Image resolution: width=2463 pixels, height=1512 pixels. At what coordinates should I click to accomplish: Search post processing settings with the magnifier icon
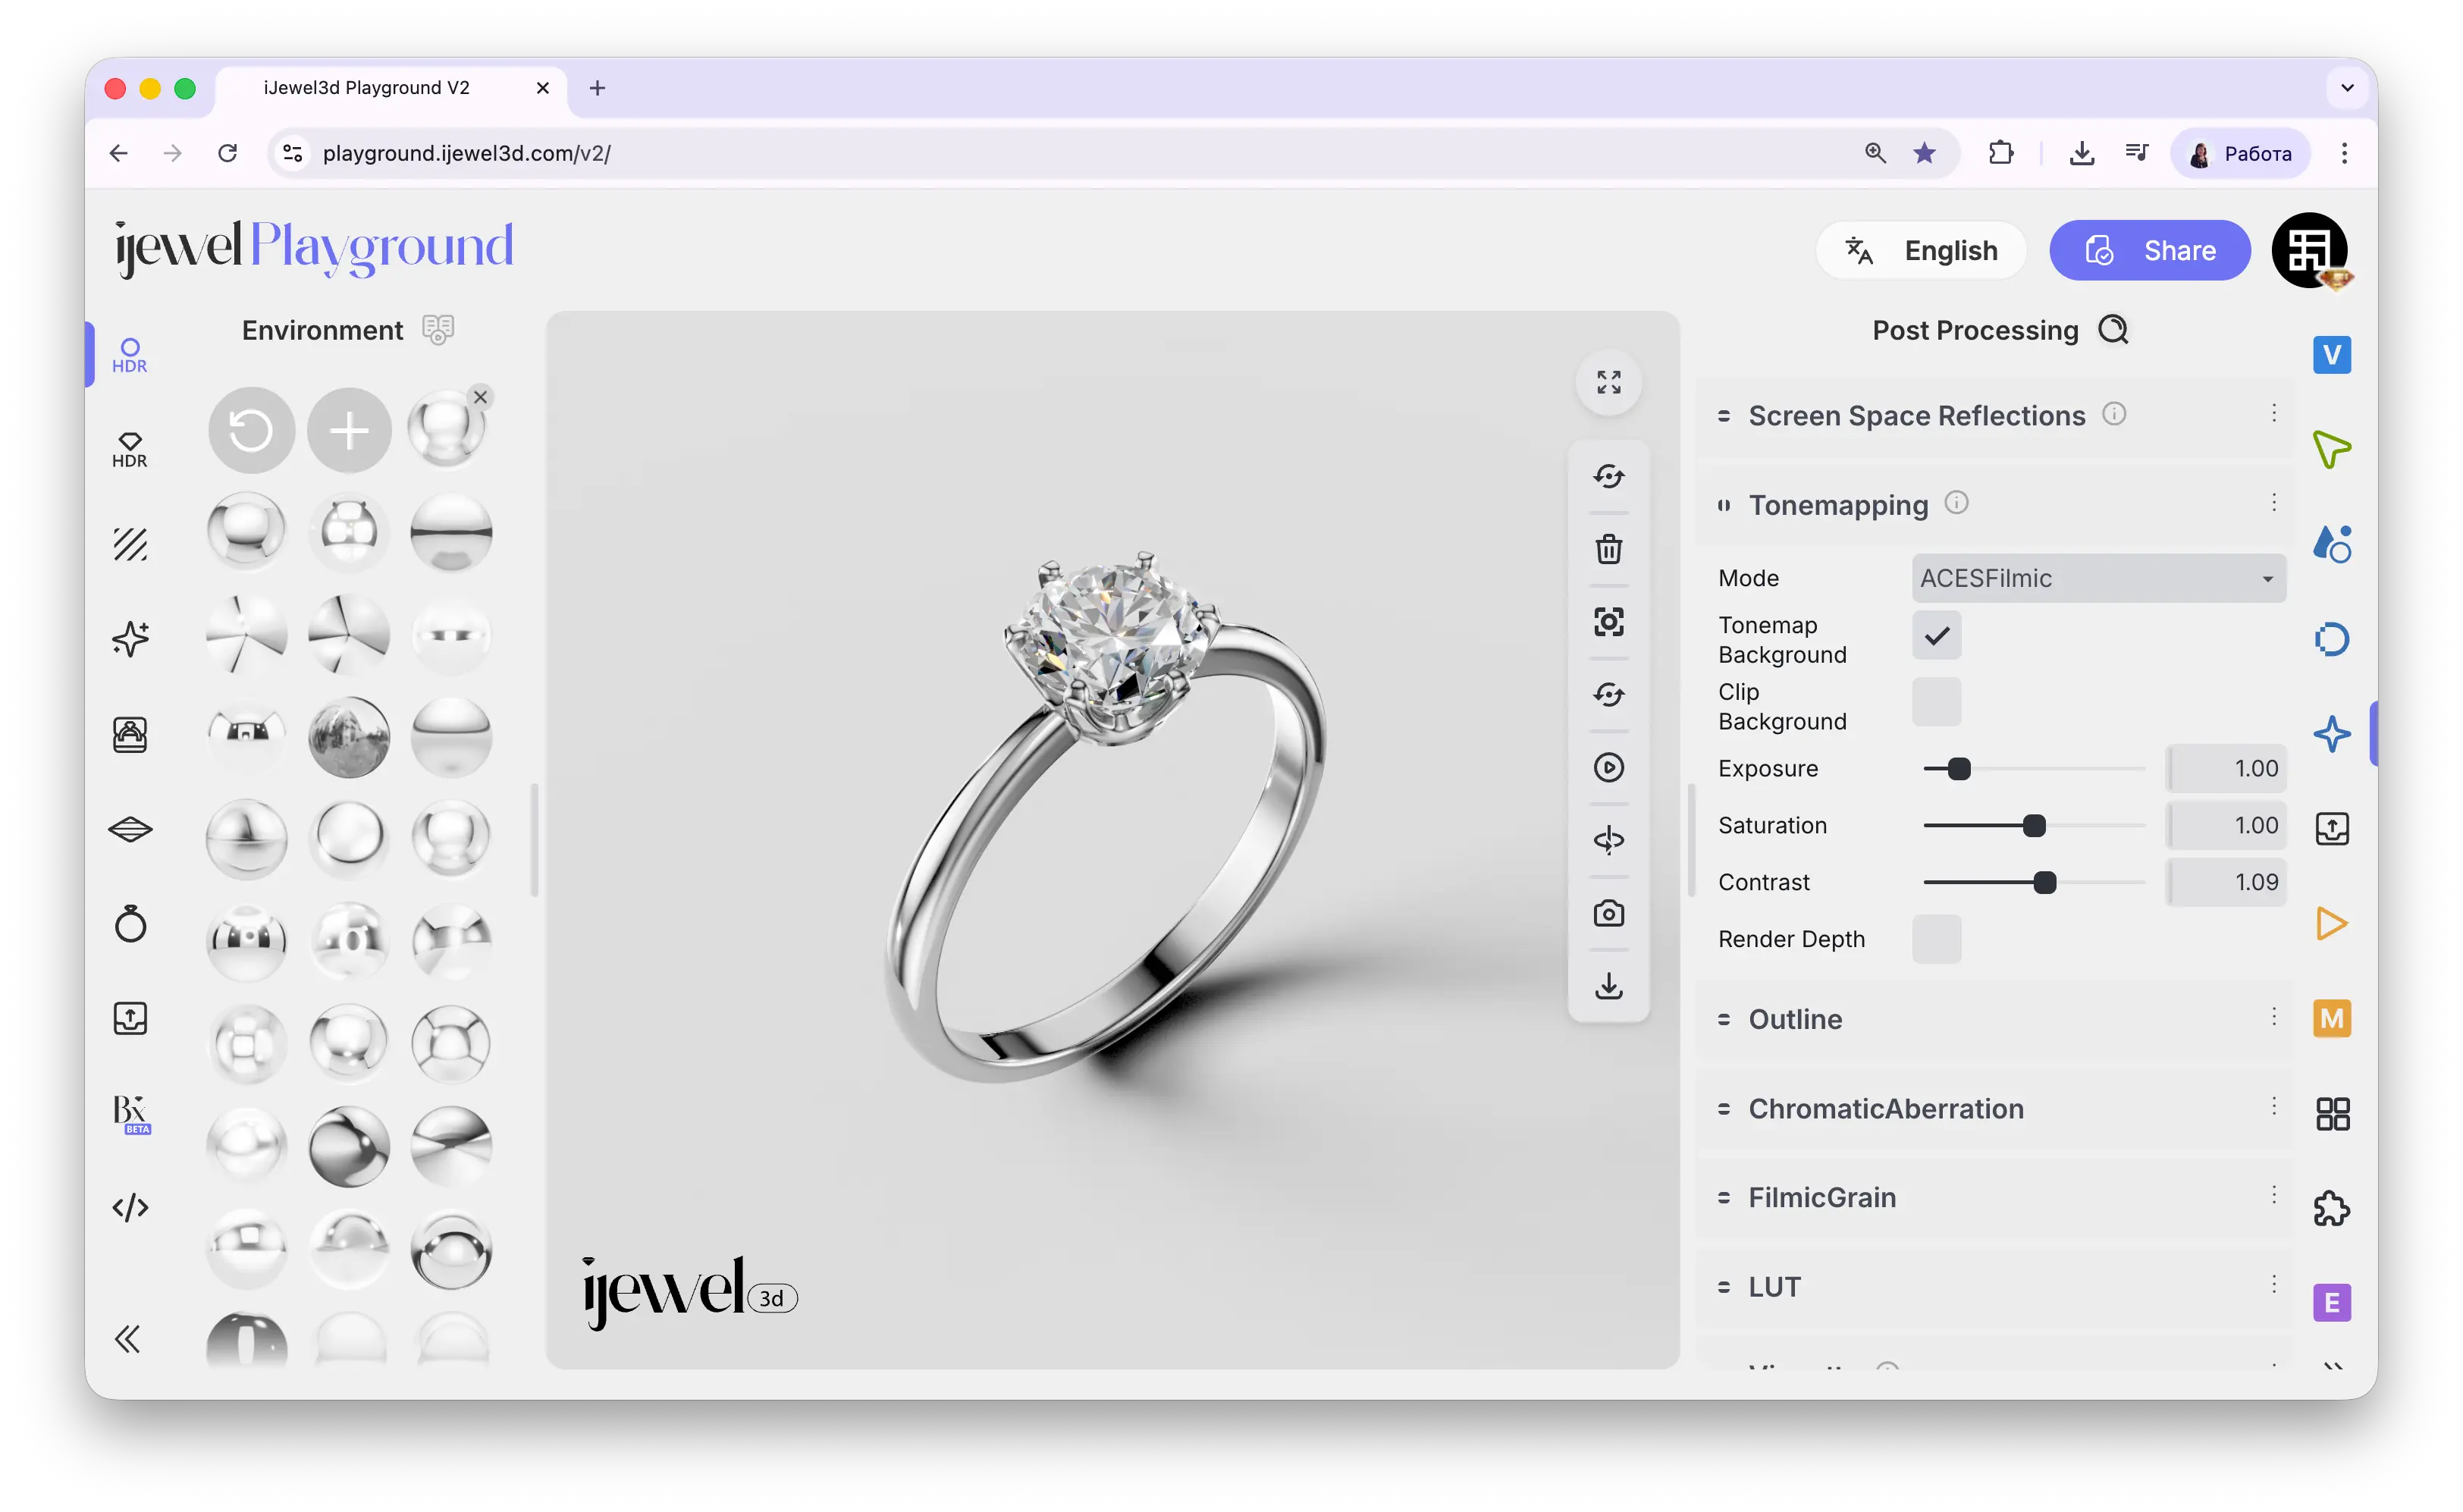pos(2112,329)
